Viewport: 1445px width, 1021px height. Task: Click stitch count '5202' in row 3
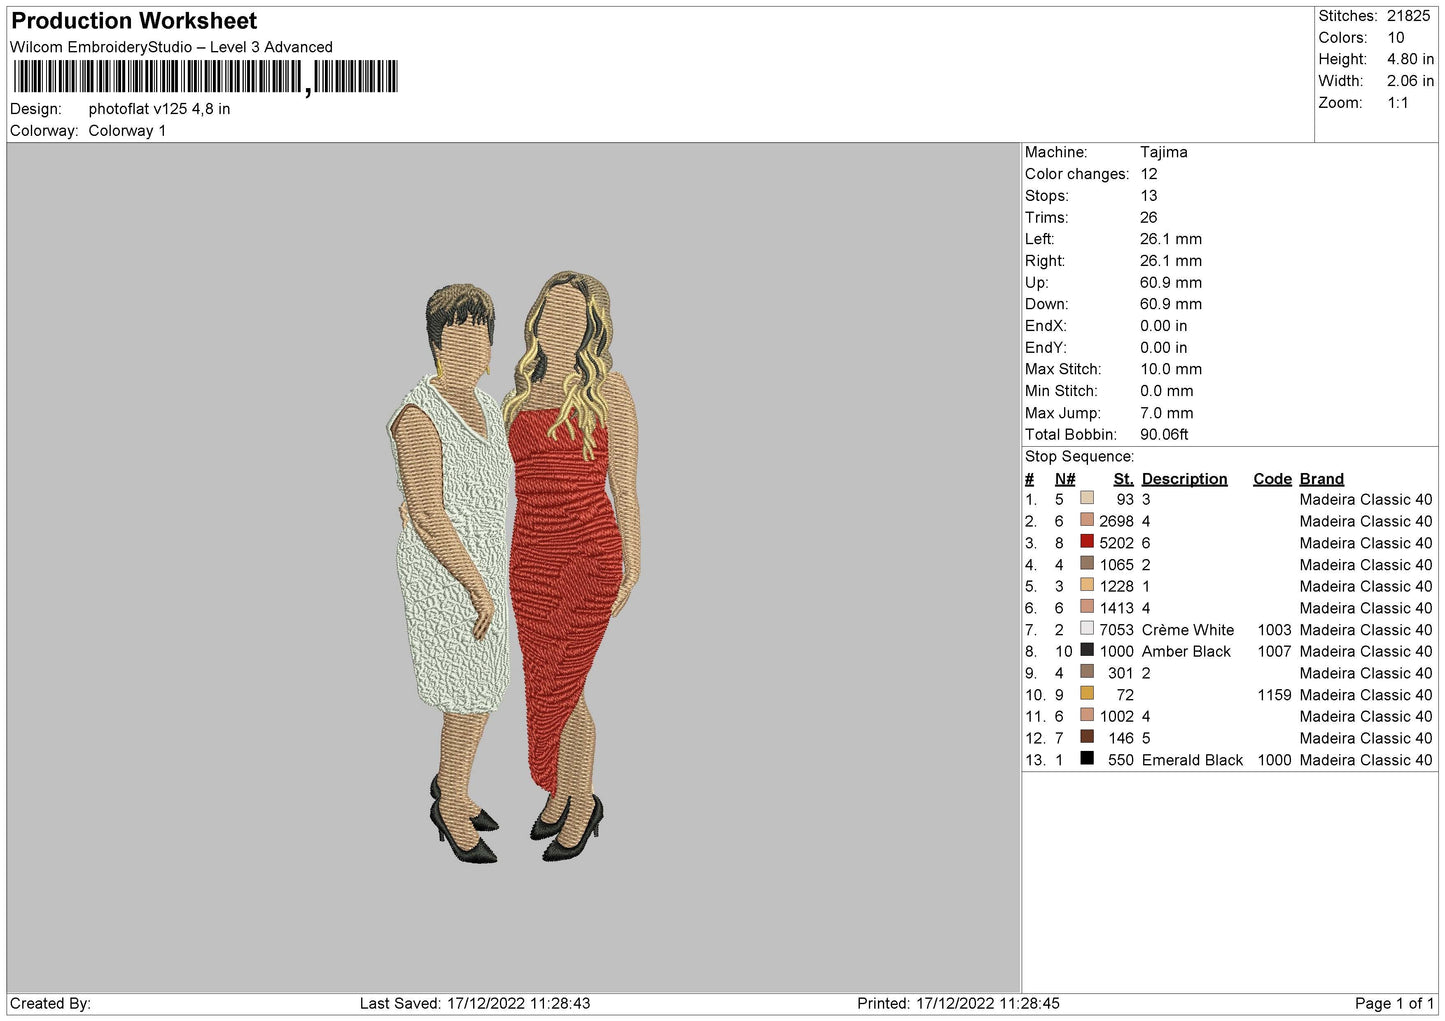(1116, 543)
